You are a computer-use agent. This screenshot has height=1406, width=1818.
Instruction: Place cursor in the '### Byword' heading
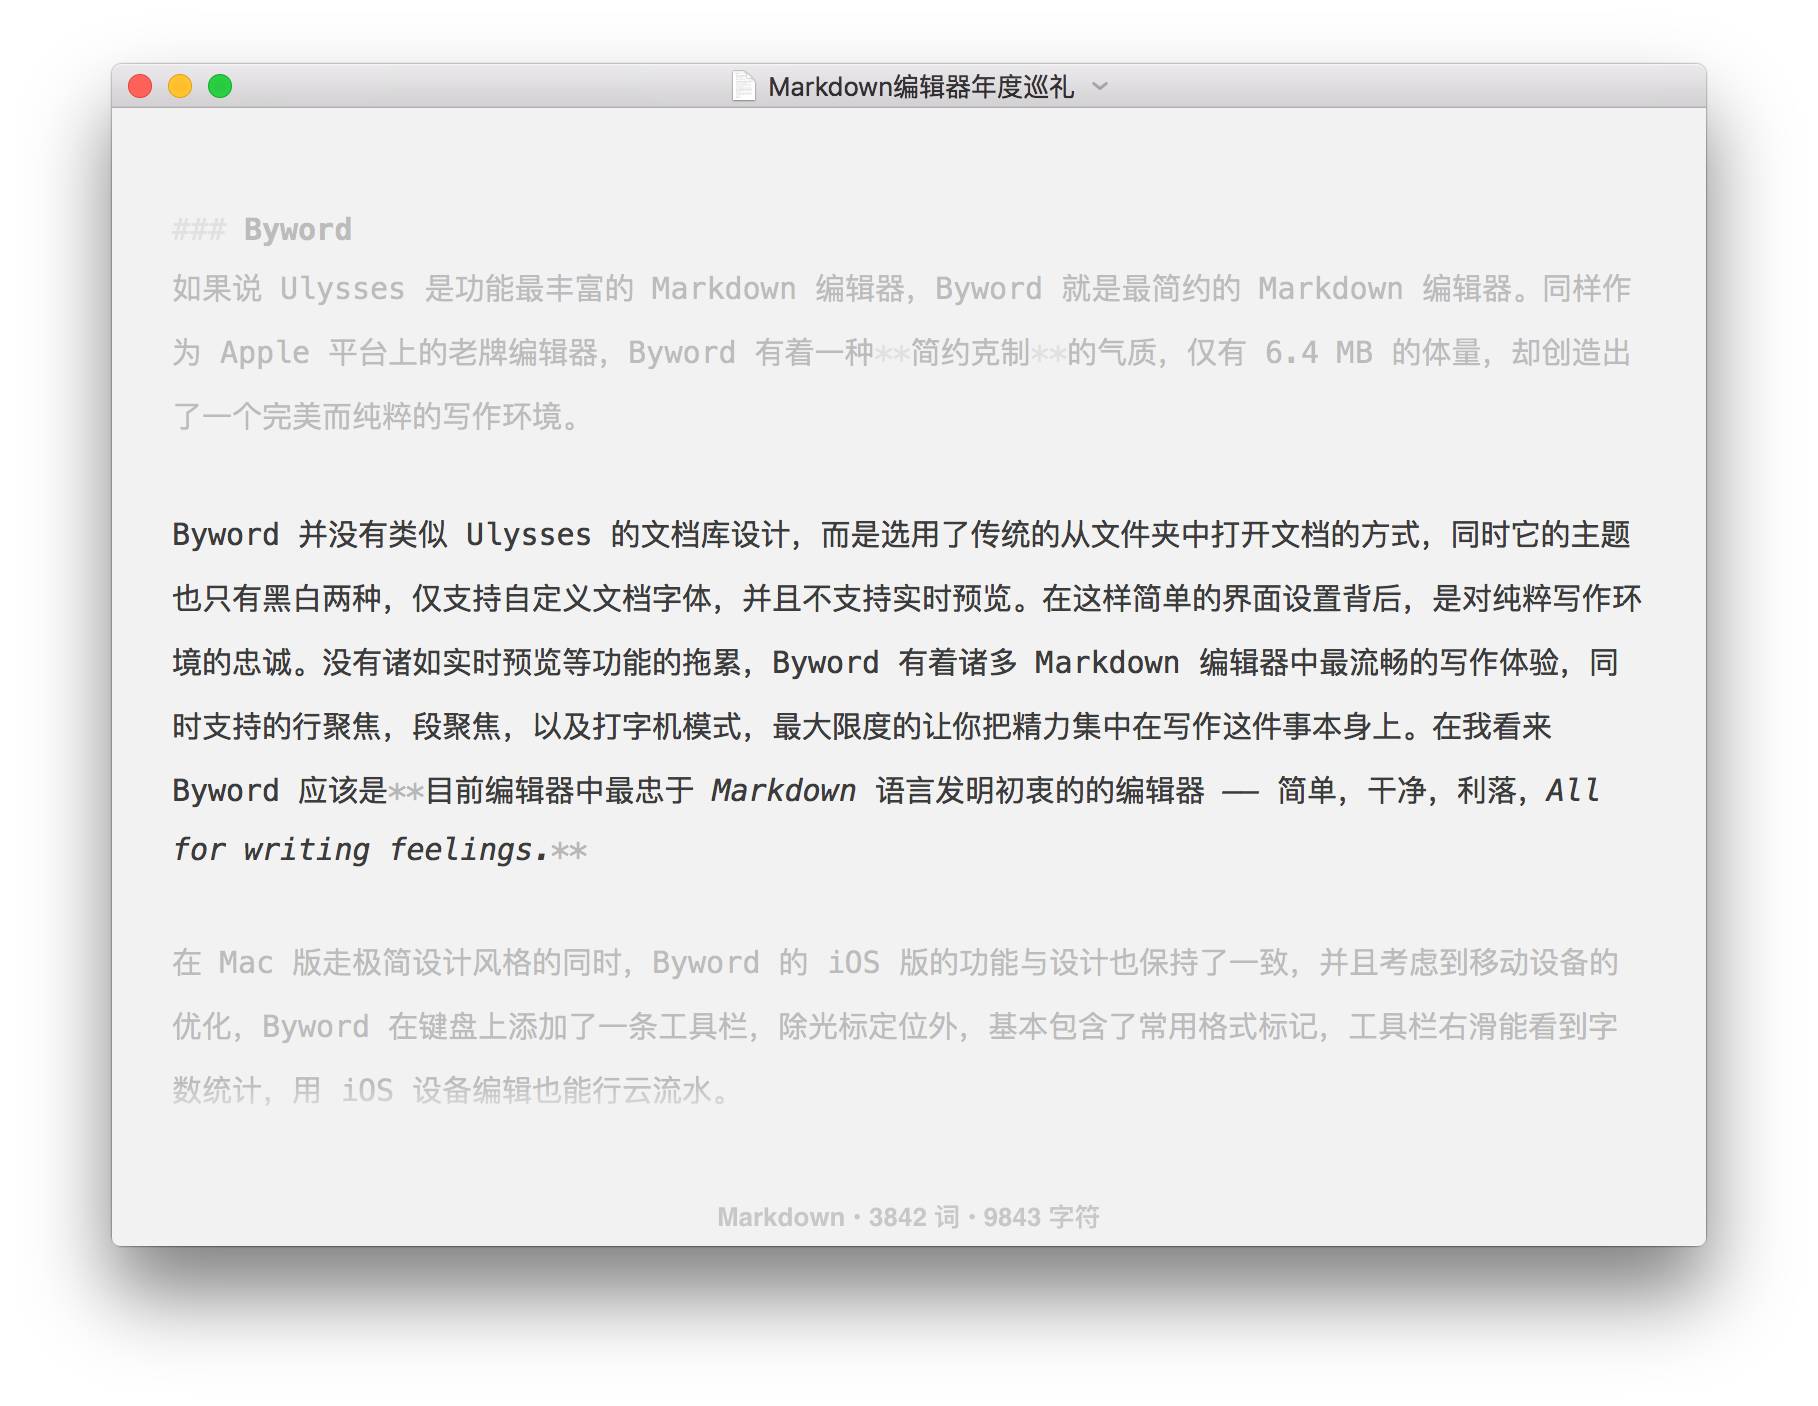pyautogui.click(x=262, y=230)
